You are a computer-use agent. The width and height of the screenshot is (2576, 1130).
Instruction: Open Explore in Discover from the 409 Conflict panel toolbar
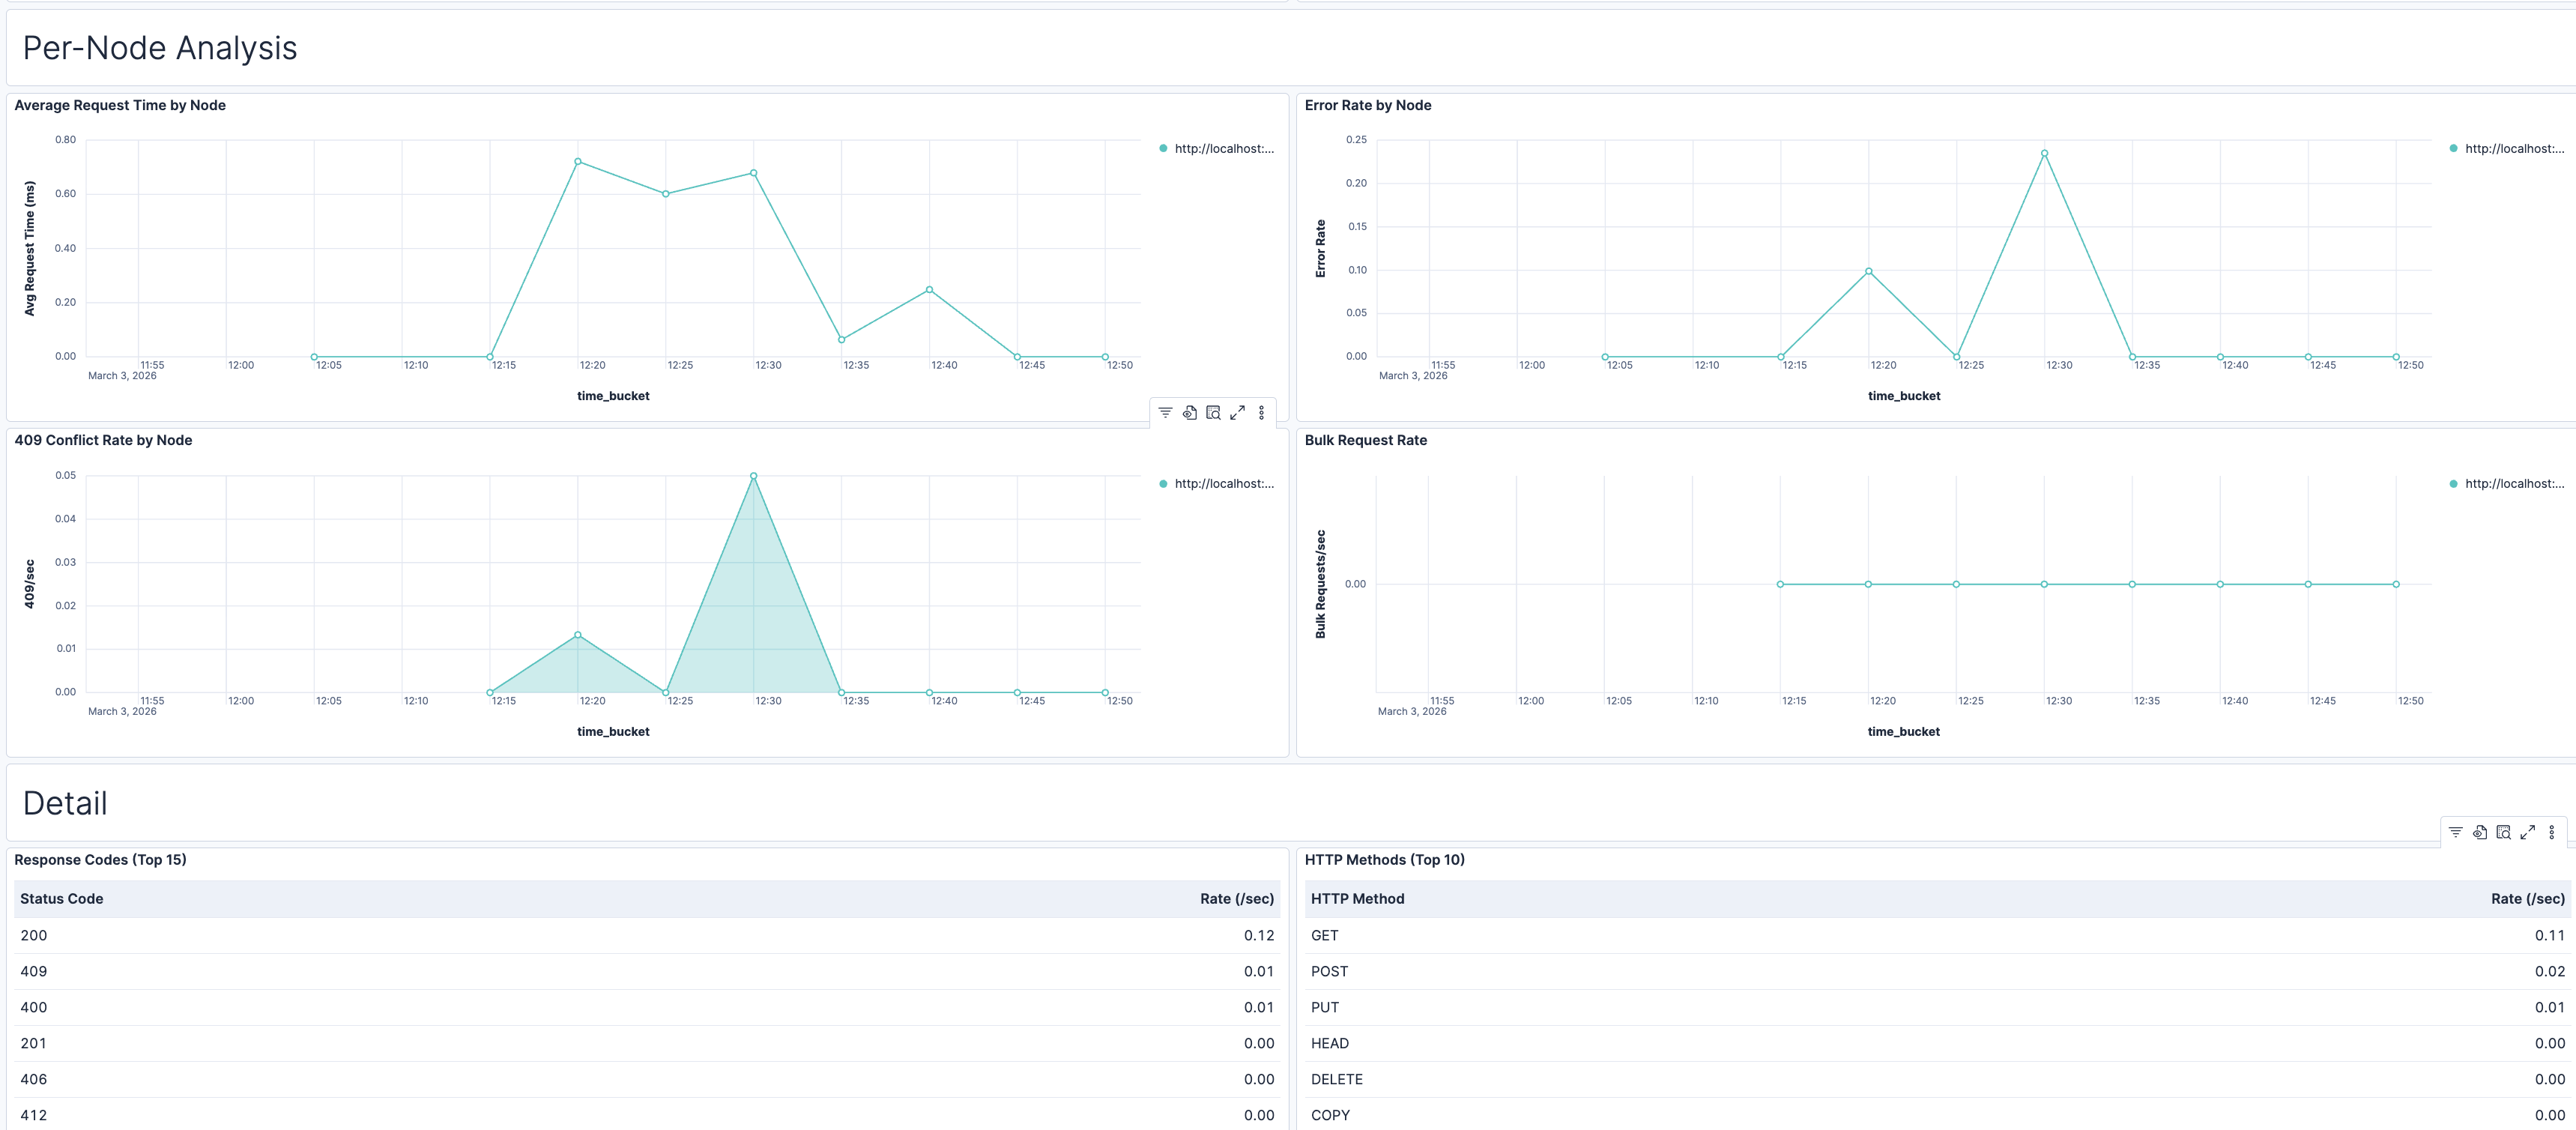pyautogui.click(x=1188, y=412)
